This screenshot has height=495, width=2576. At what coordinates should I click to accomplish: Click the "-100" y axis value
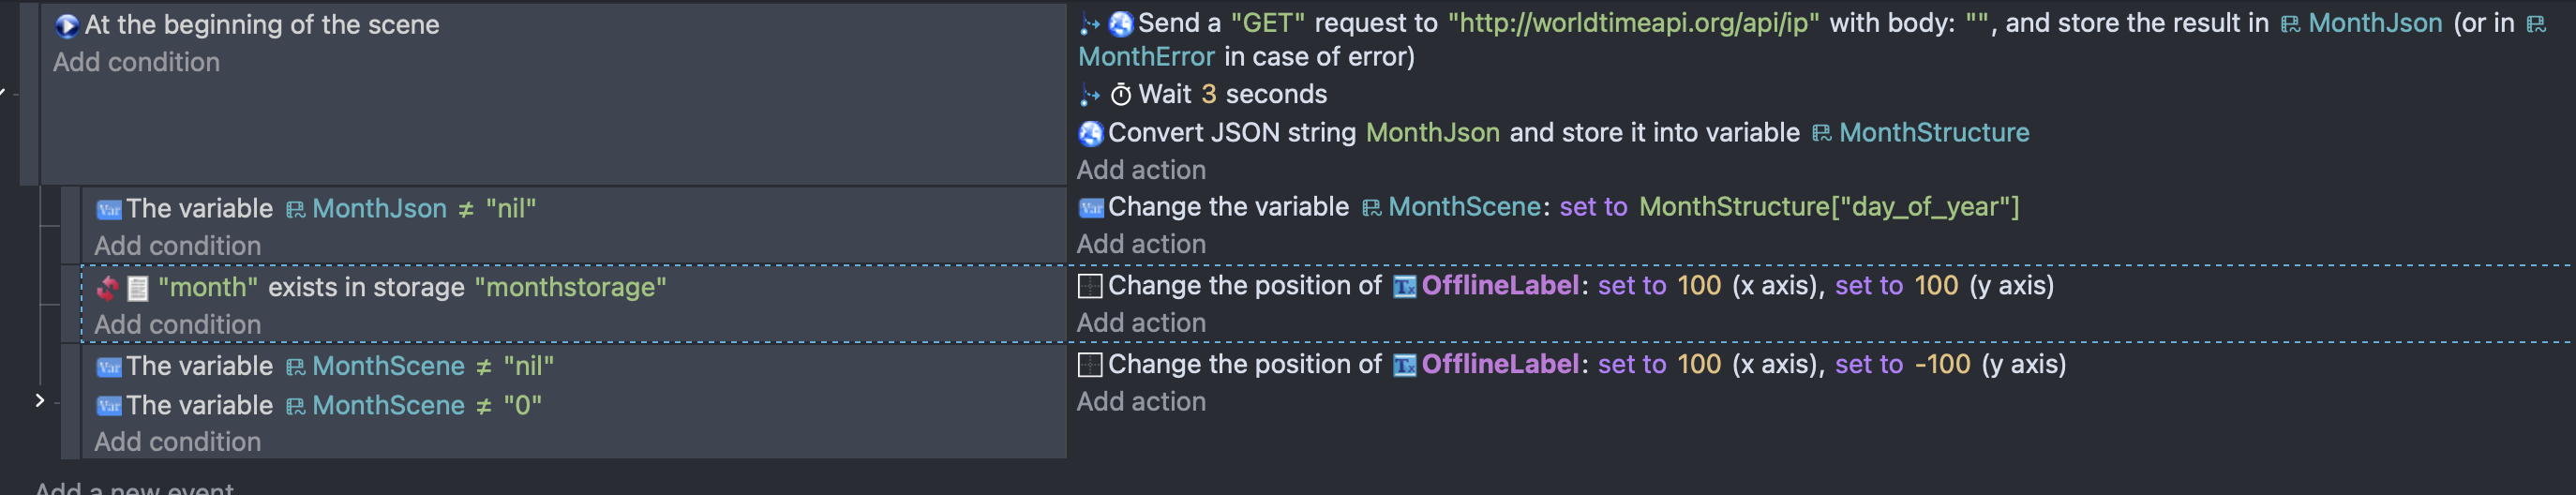1941,365
